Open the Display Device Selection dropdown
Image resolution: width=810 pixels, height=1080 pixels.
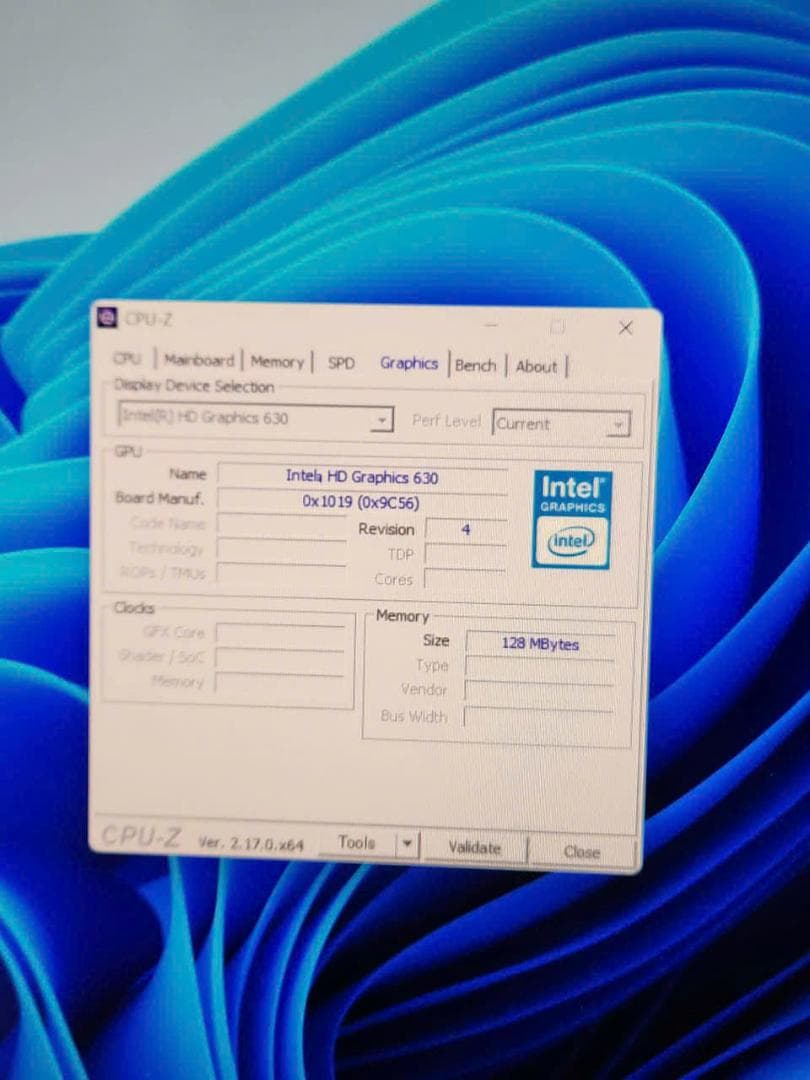[383, 419]
